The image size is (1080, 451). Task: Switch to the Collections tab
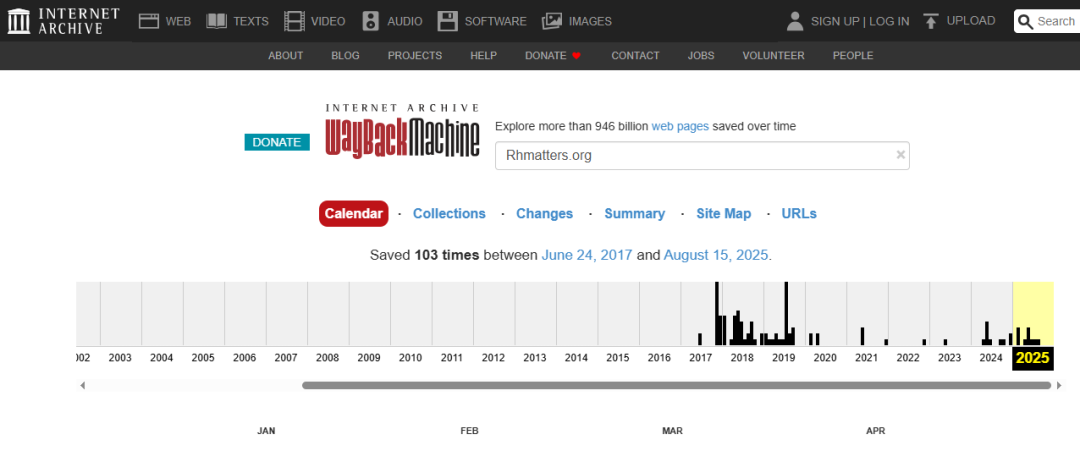[x=449, y=213]
